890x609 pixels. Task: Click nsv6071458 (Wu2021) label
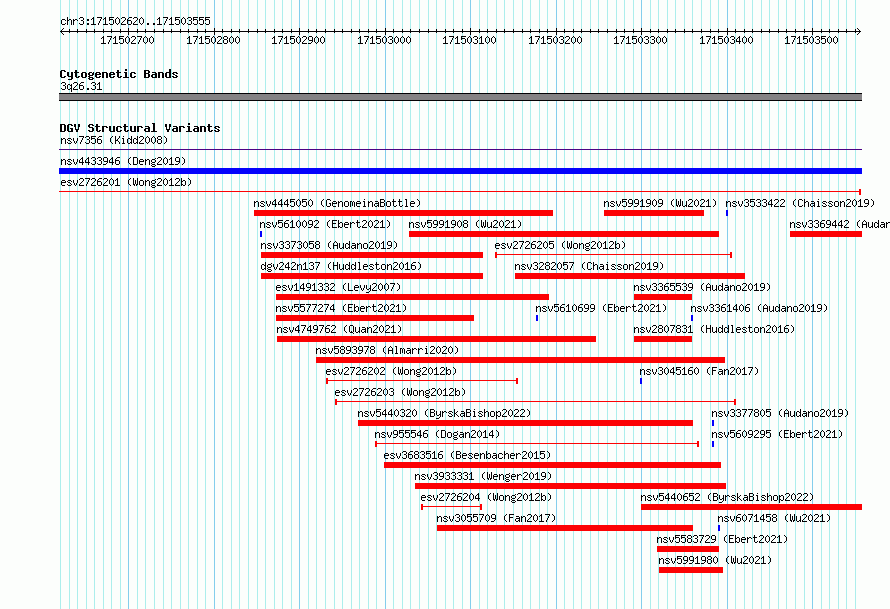click(774, 518)
